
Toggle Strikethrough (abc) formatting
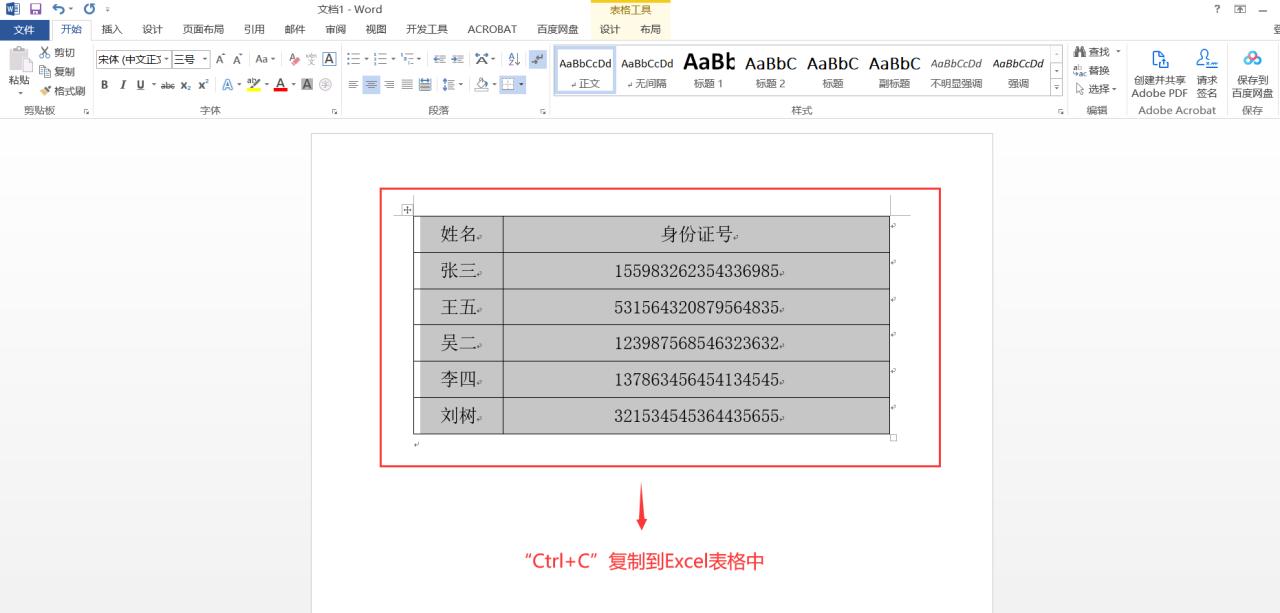click(x=167, y=85)
